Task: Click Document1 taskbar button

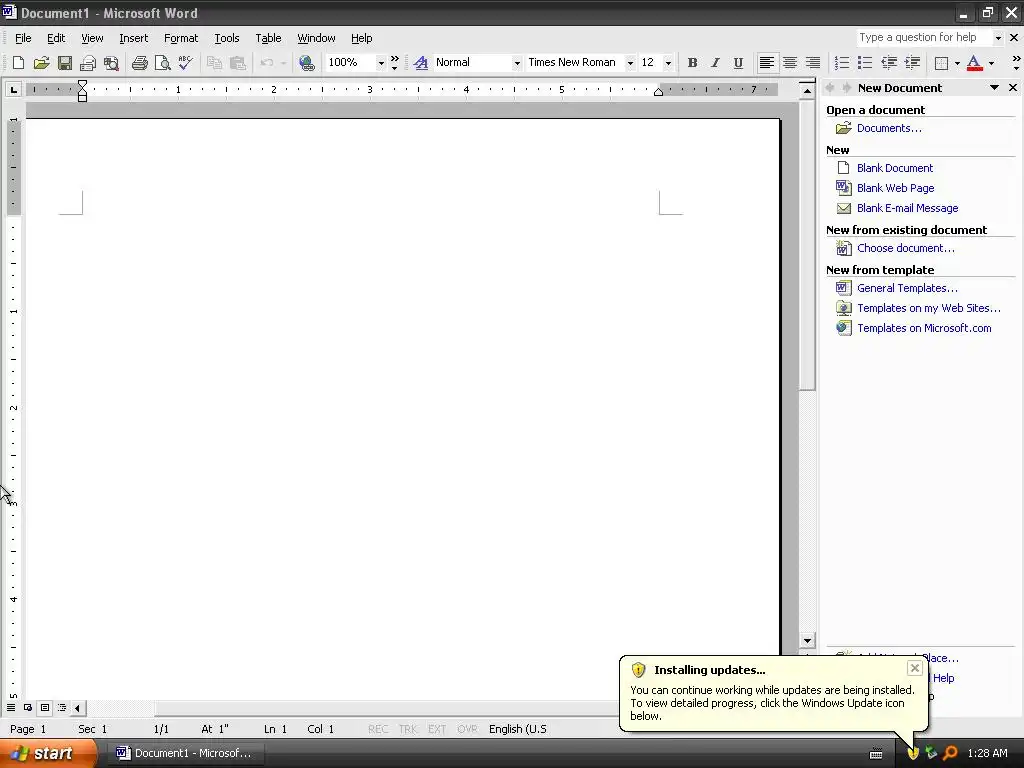Action: click(184, 753)
